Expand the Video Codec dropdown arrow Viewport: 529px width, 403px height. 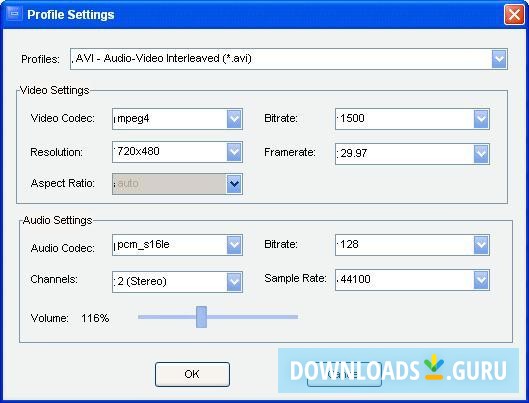click(x=234, y=119)
